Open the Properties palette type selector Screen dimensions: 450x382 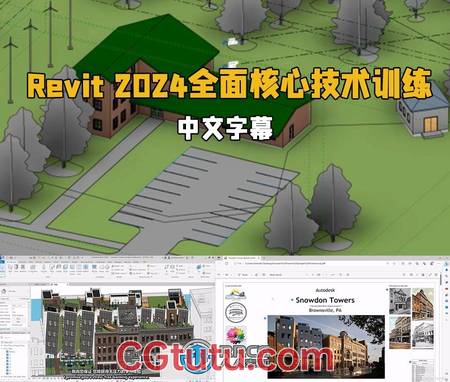(x=15, y=291)
